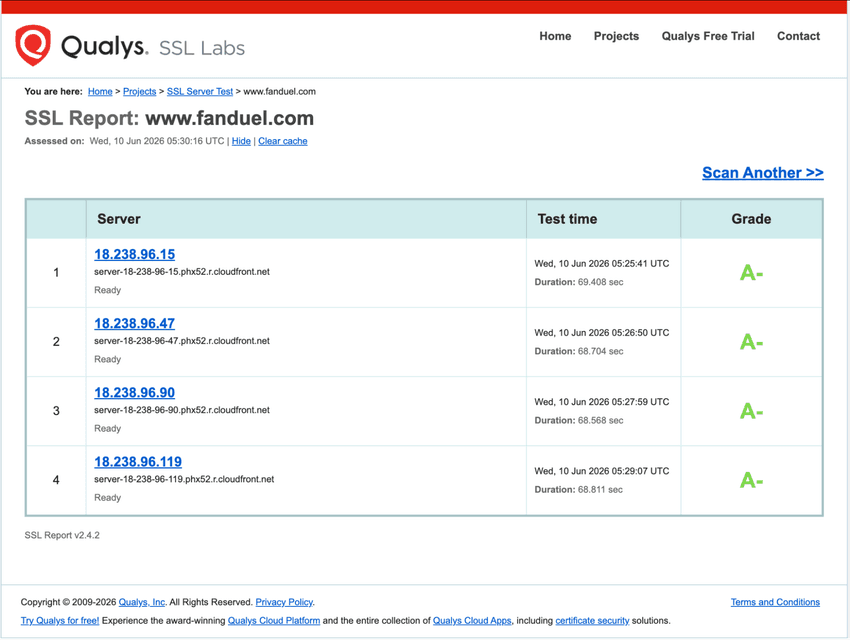Click test time 05:26:50 UTC
850x640 pixels.
click(602, 333)
